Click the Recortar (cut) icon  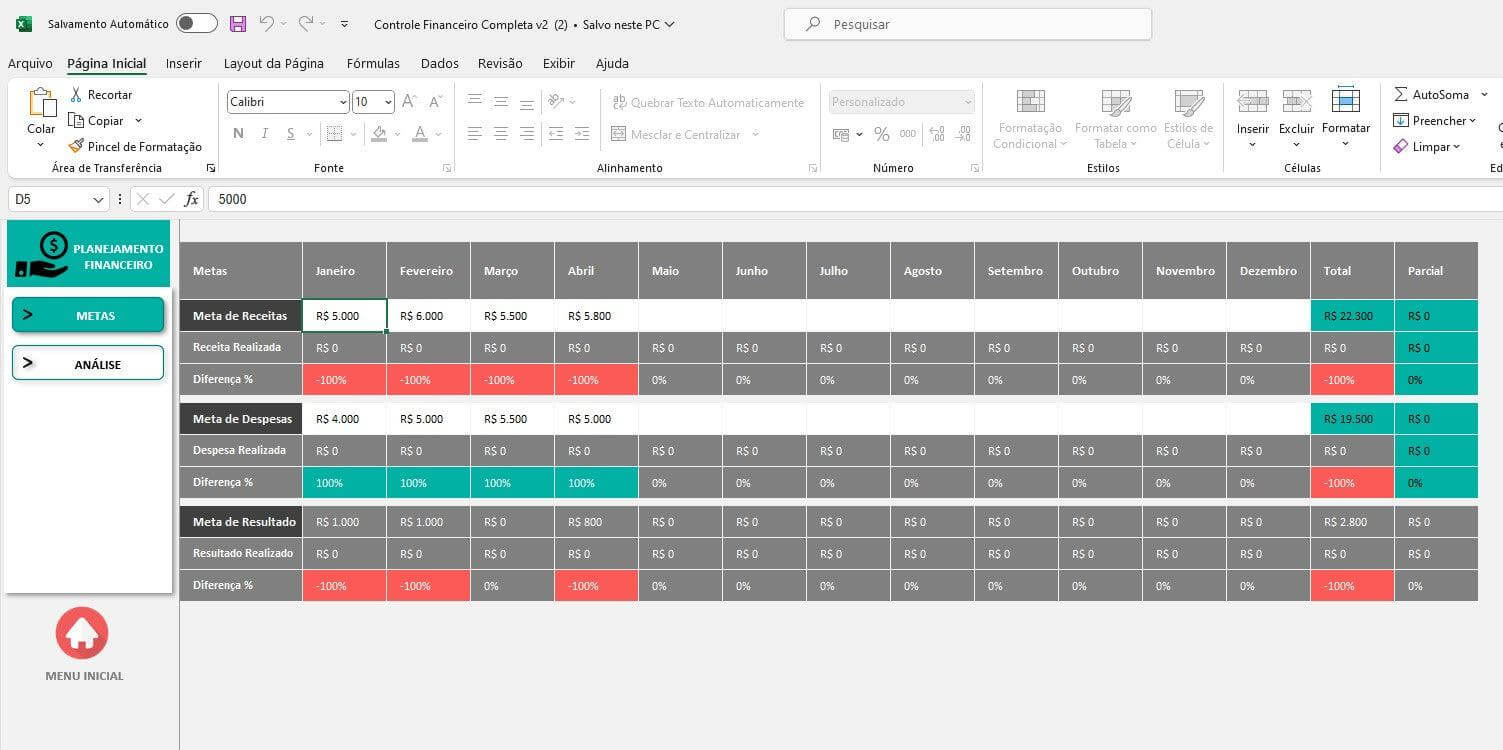74,94
